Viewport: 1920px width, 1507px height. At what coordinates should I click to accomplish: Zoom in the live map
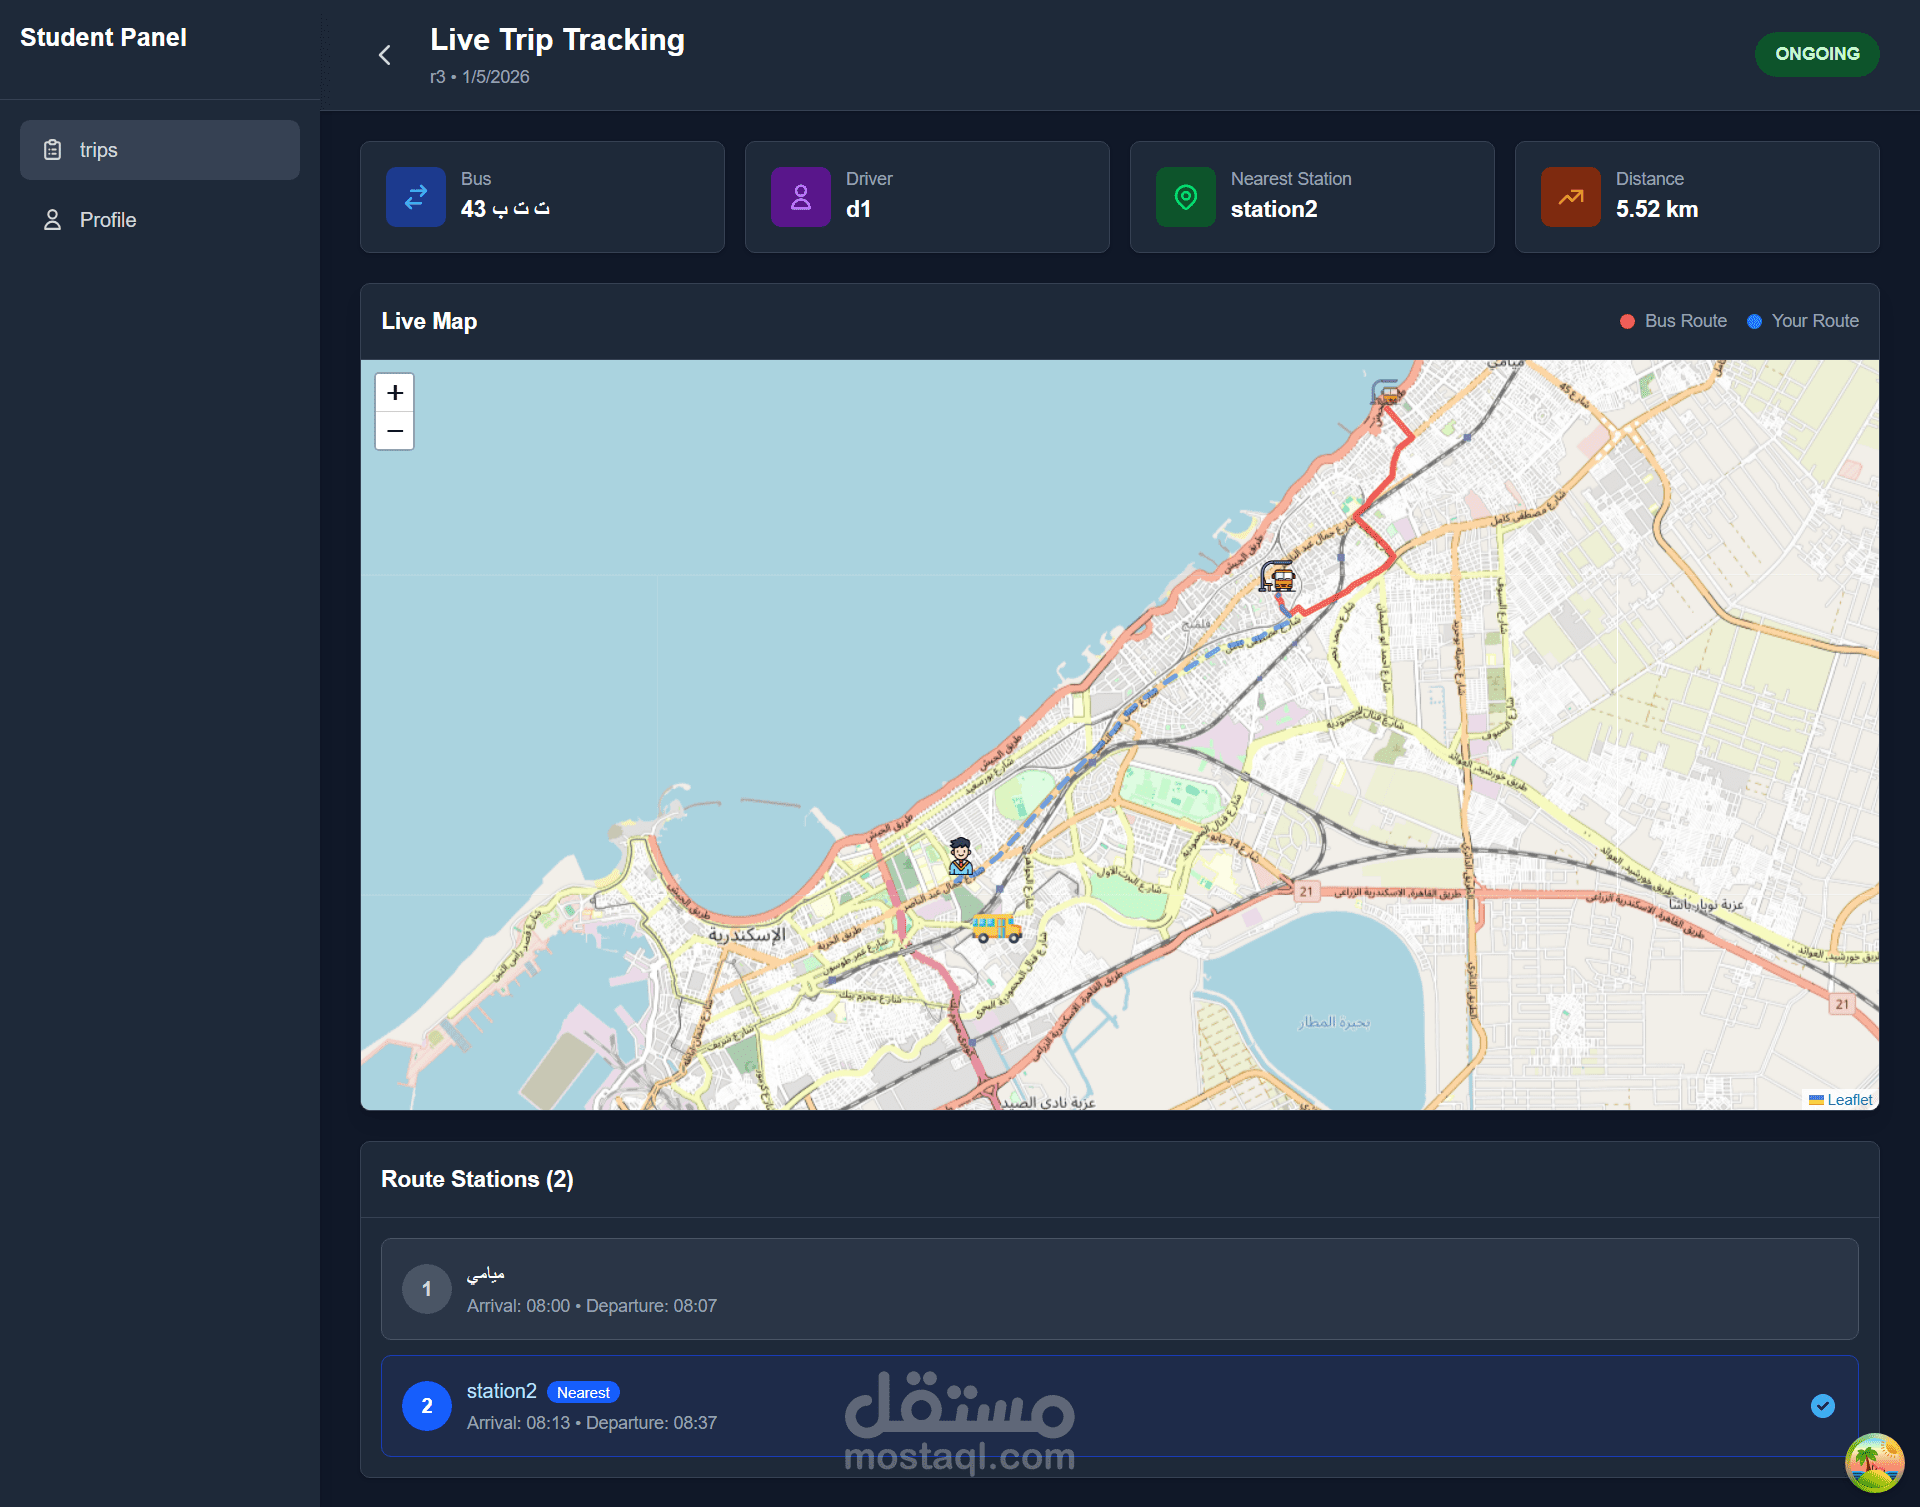(x=395, y=393)
